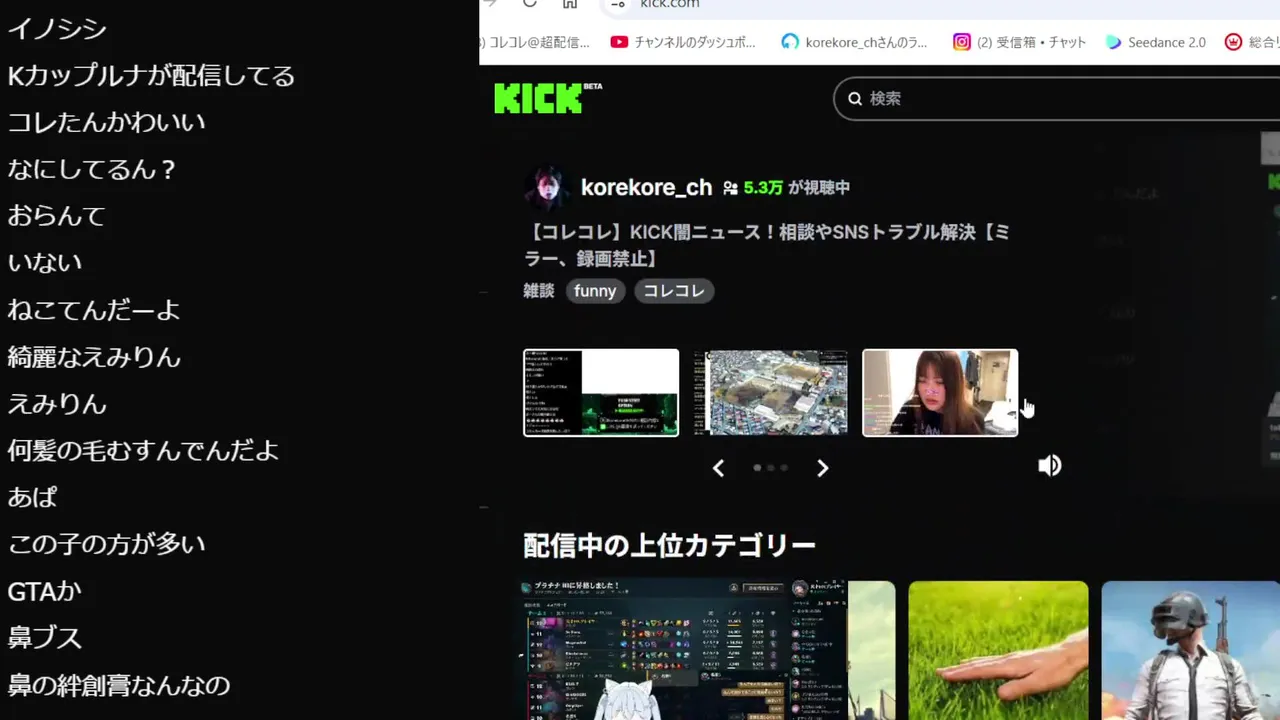Click chat message 鼻の絆創膏なんなの

[119, 685]
